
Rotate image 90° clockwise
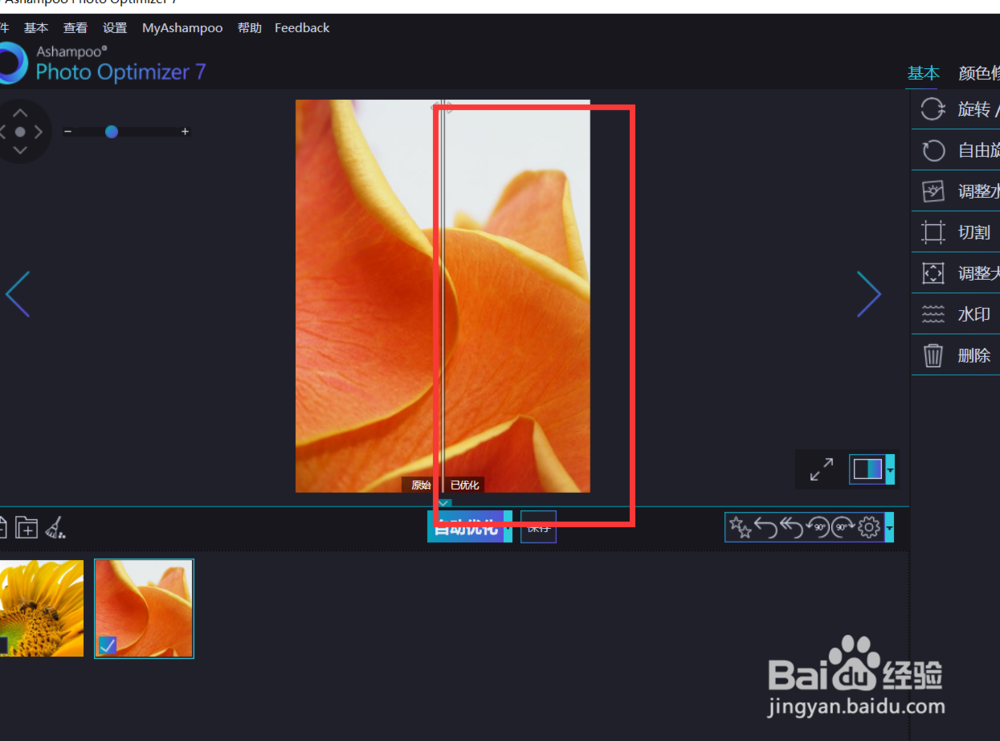pos(843,527)
